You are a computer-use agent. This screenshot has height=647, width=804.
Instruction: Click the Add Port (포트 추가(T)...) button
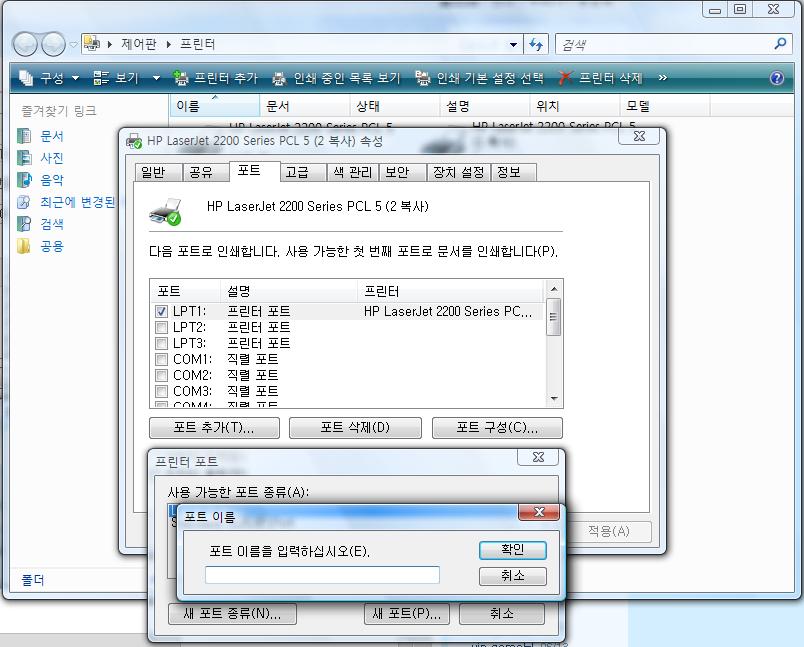pyautogui.click(x=214, y=428)
